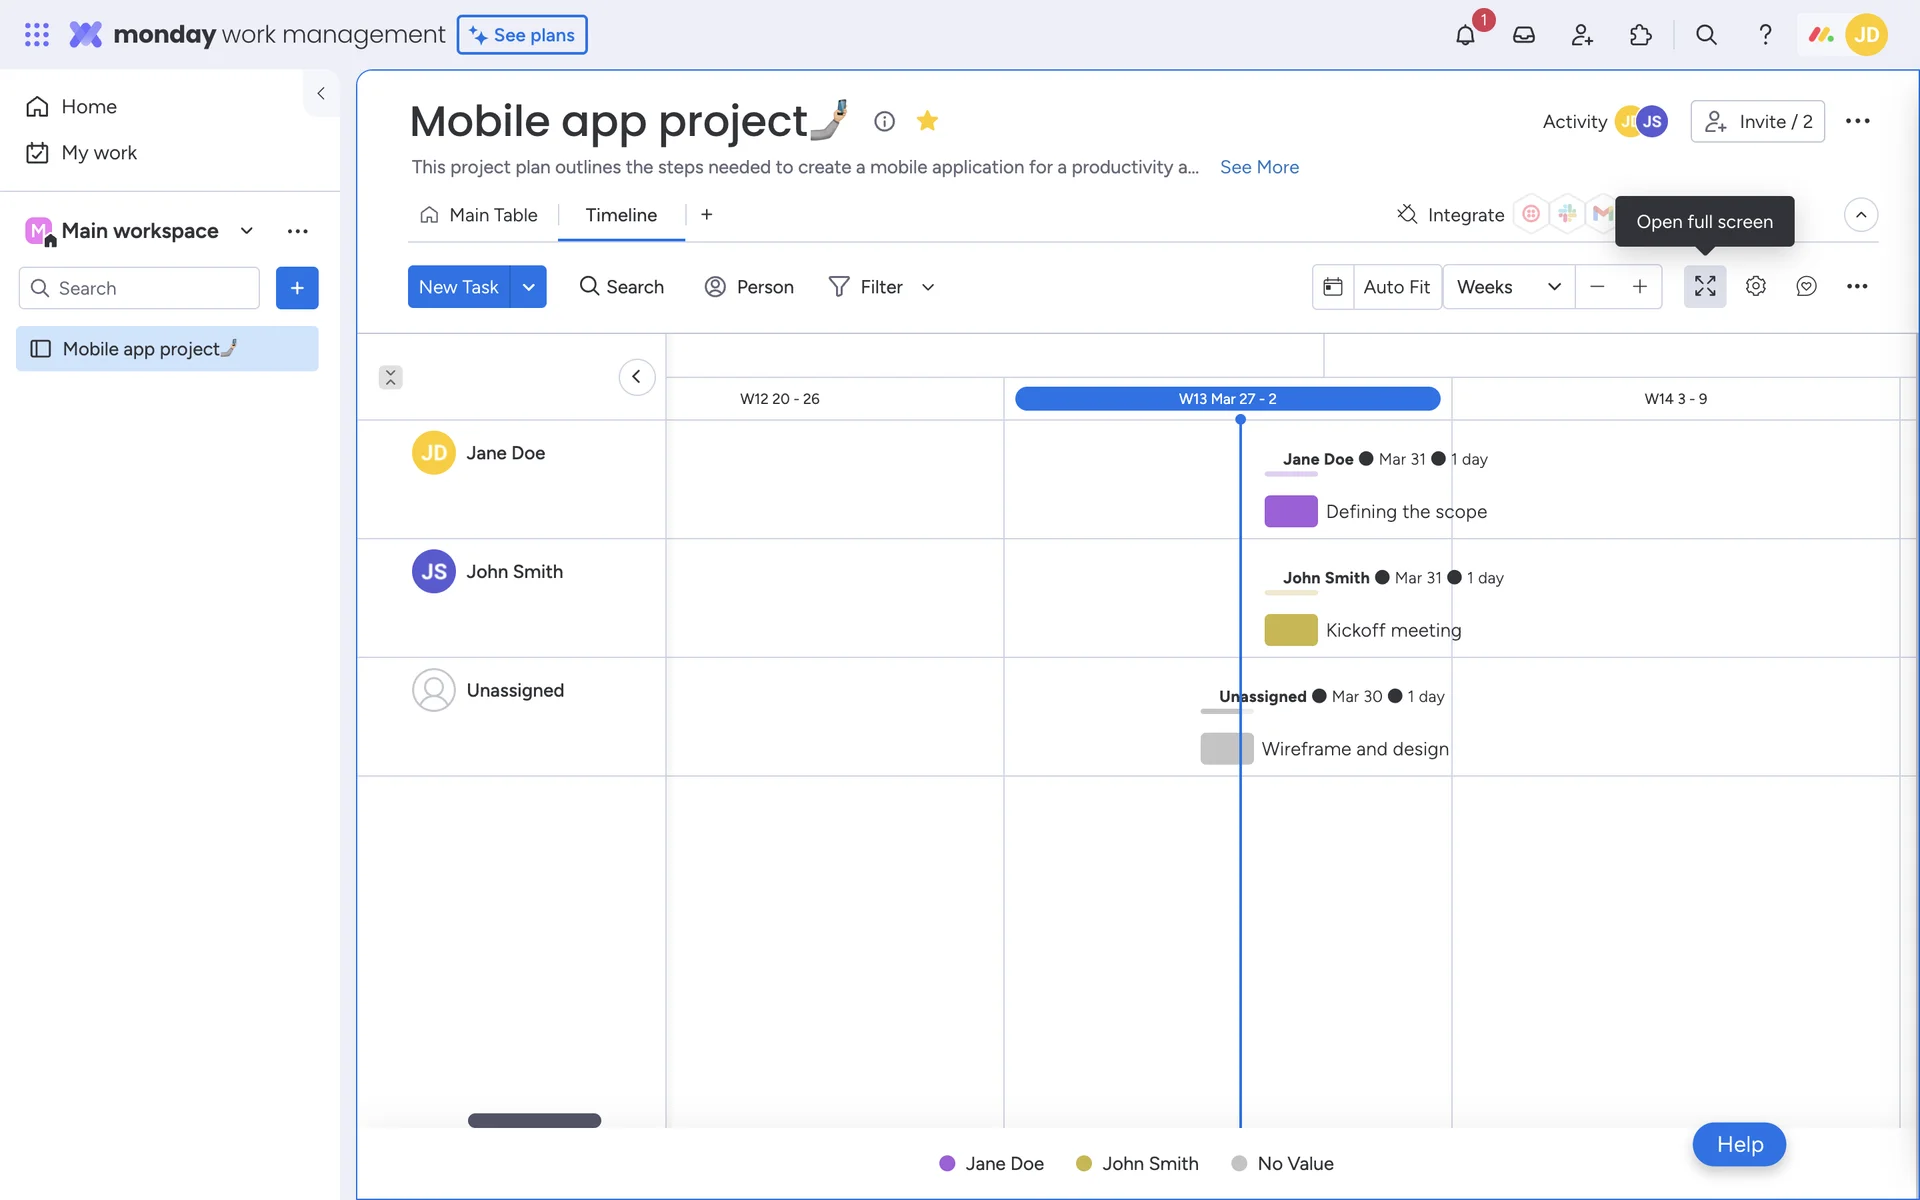The width and height of the screenshot is (1920, 1200).
Task: Click the calendar go-to-today icon
Action: click(x=1333, y=287)
